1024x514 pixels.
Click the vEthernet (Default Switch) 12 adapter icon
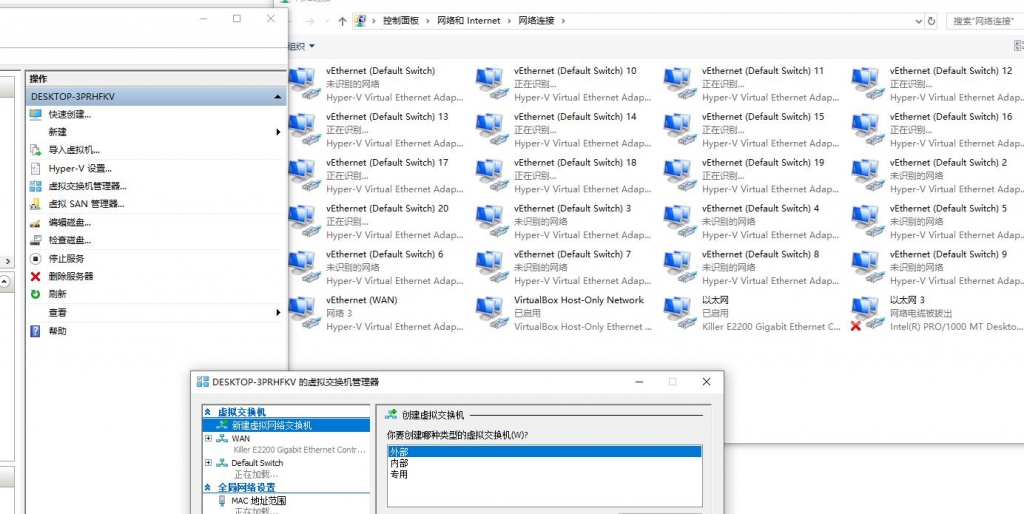(x=867, y=83)
